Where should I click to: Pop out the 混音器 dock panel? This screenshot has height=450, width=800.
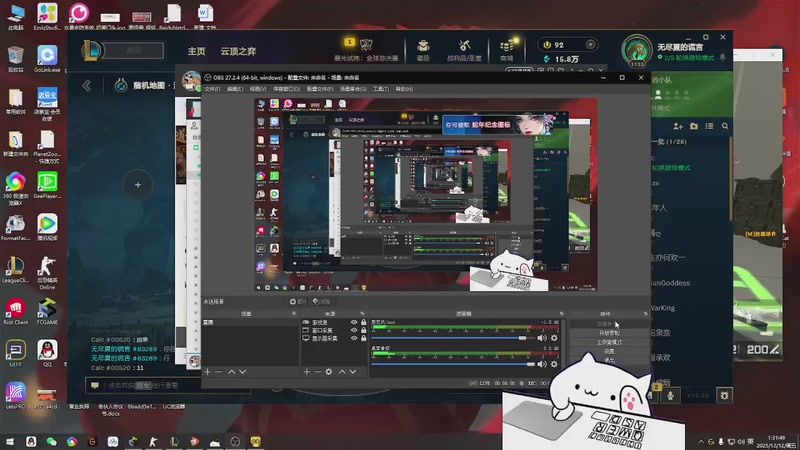[x=561, y=313]
